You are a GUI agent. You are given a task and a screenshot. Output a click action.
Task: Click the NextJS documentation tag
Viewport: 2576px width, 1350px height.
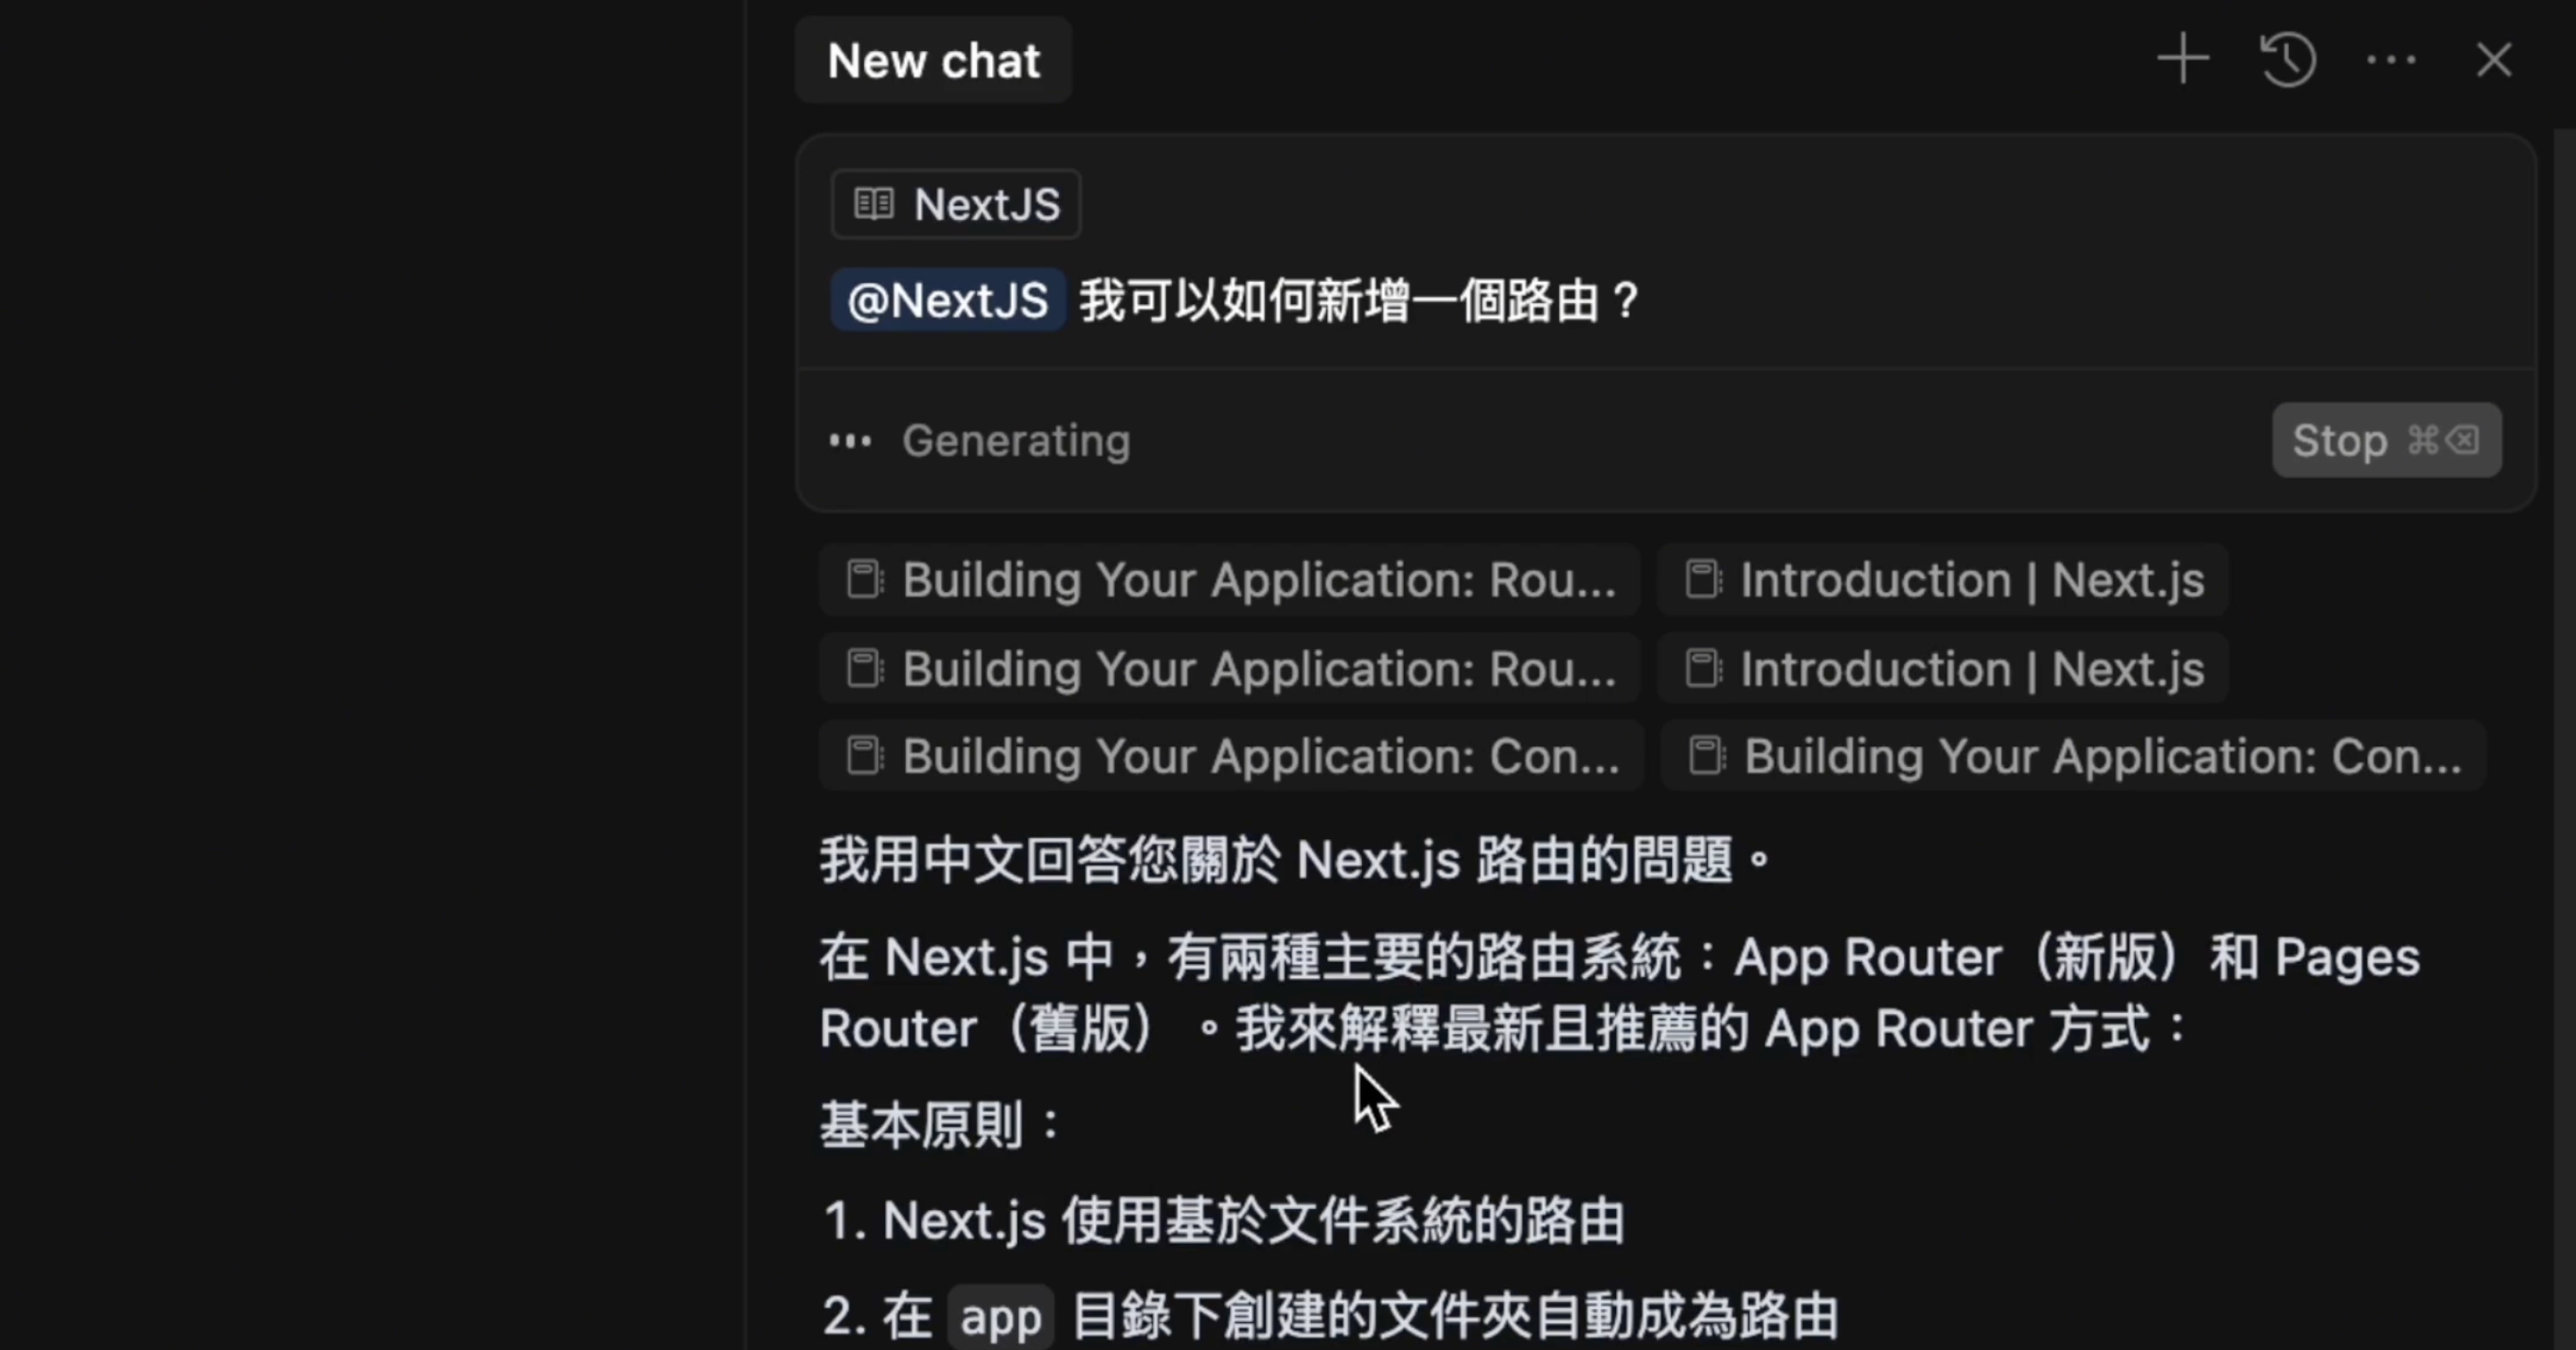pos(954,203)
